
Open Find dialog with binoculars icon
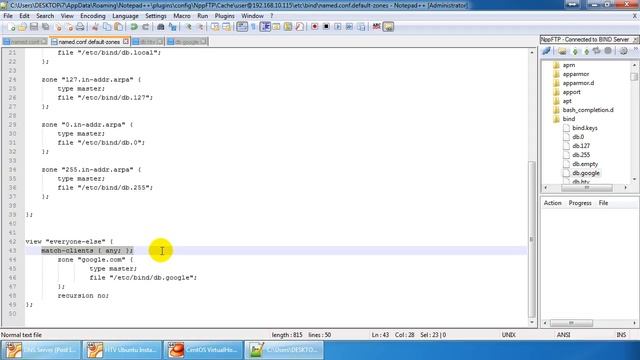pos(161,27)
